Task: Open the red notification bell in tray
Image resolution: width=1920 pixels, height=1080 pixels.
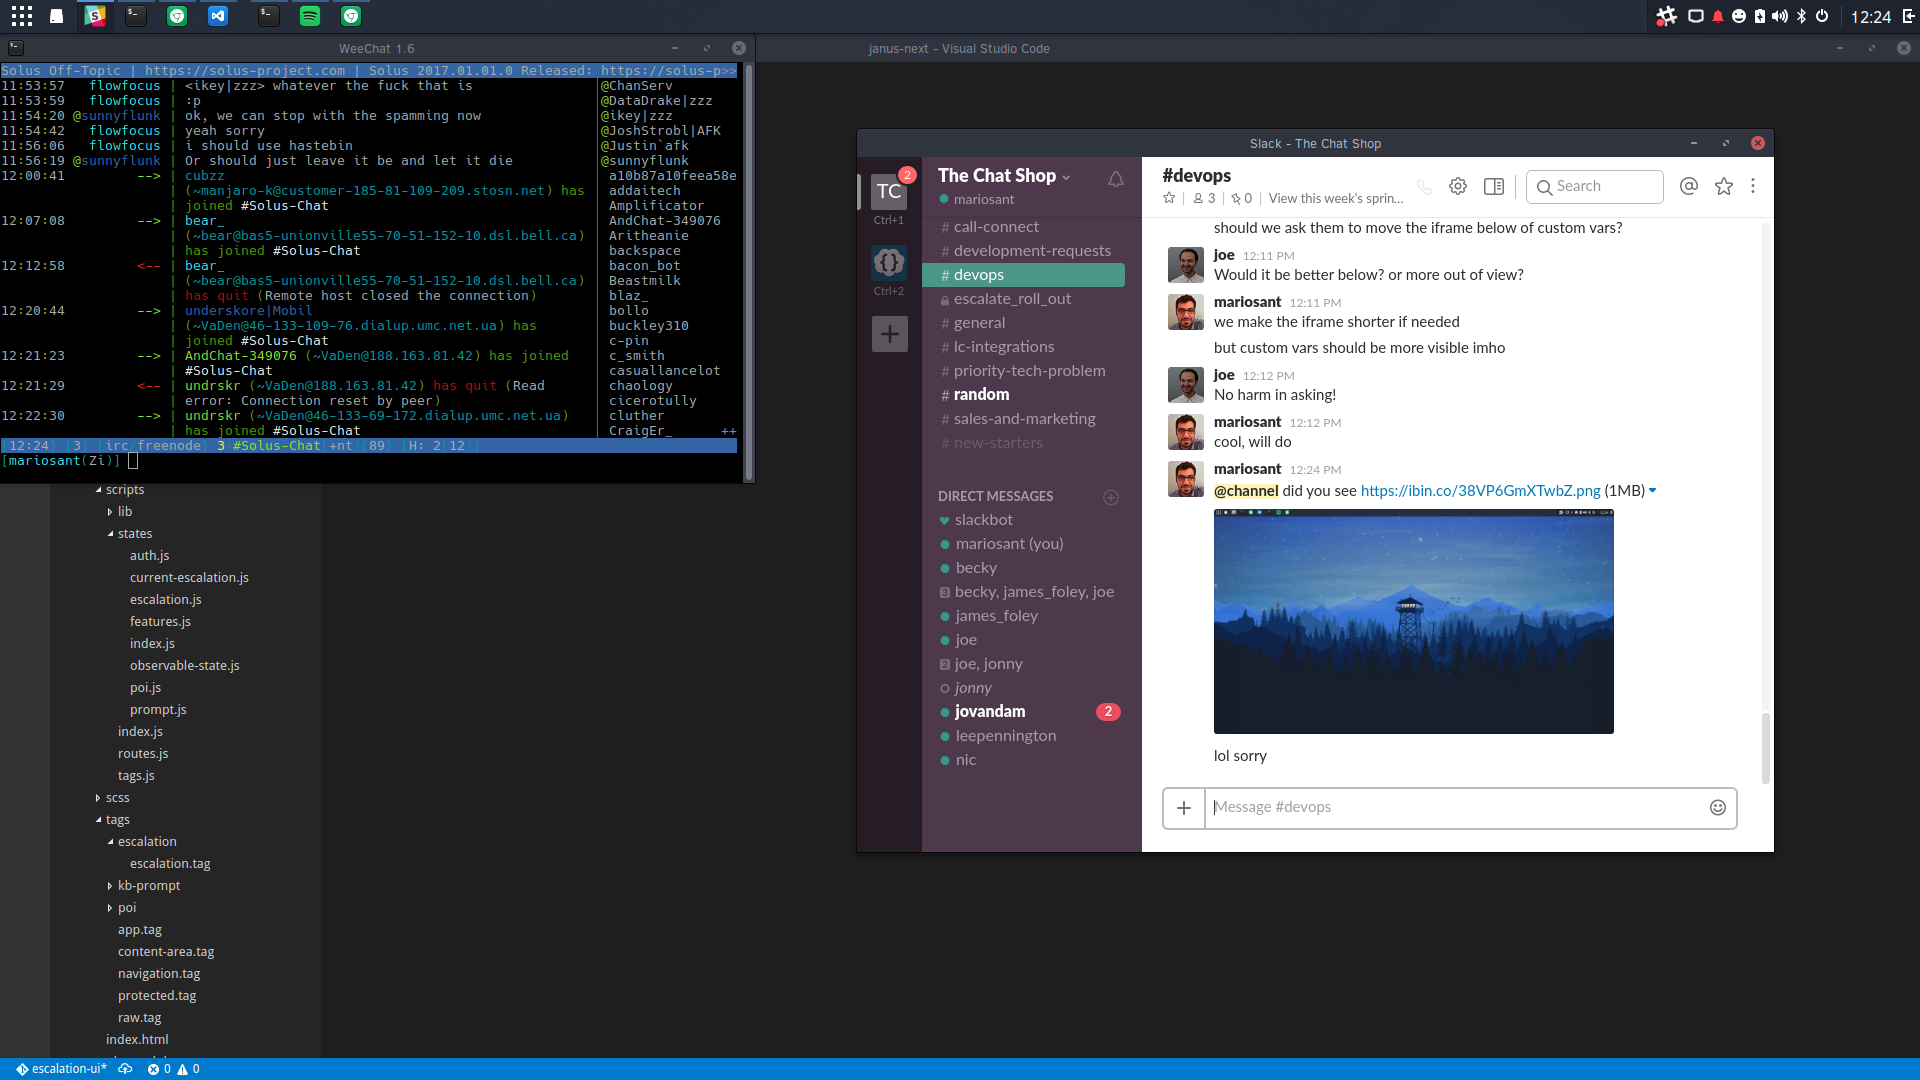Action: tap(1718, 16)
